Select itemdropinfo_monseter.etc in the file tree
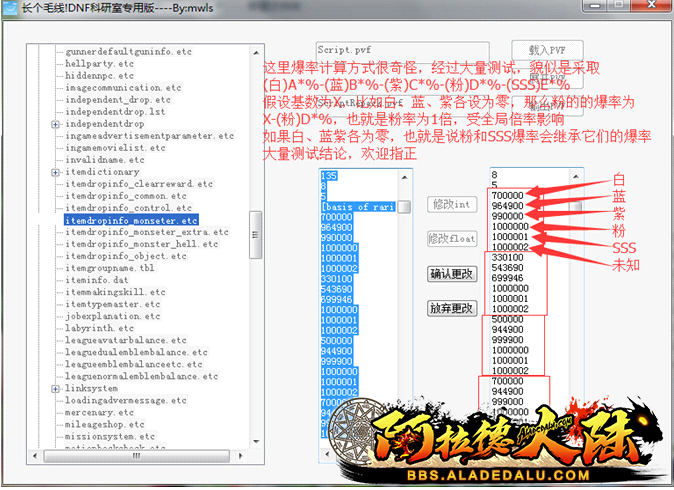This screenshot has height=490, width=674. coord(130,220)
